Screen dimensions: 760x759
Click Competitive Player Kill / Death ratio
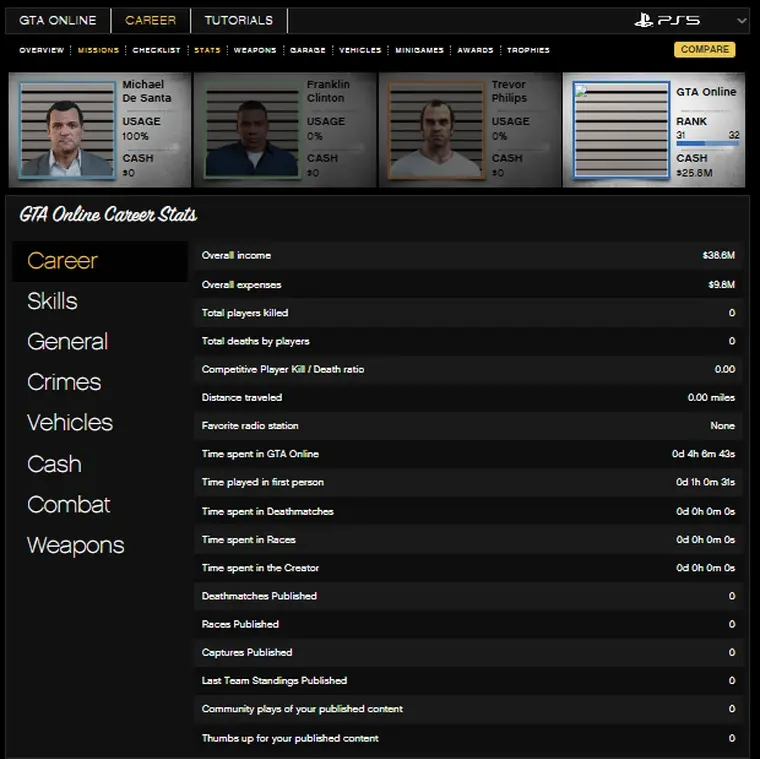468,369
